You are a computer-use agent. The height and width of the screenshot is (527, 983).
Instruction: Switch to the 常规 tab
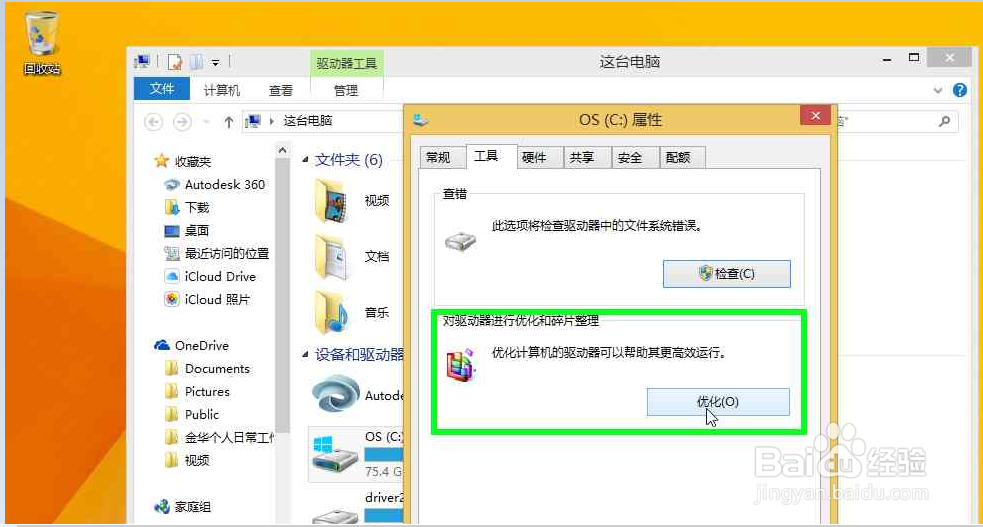pyautogui.click(x=438, y=157)
